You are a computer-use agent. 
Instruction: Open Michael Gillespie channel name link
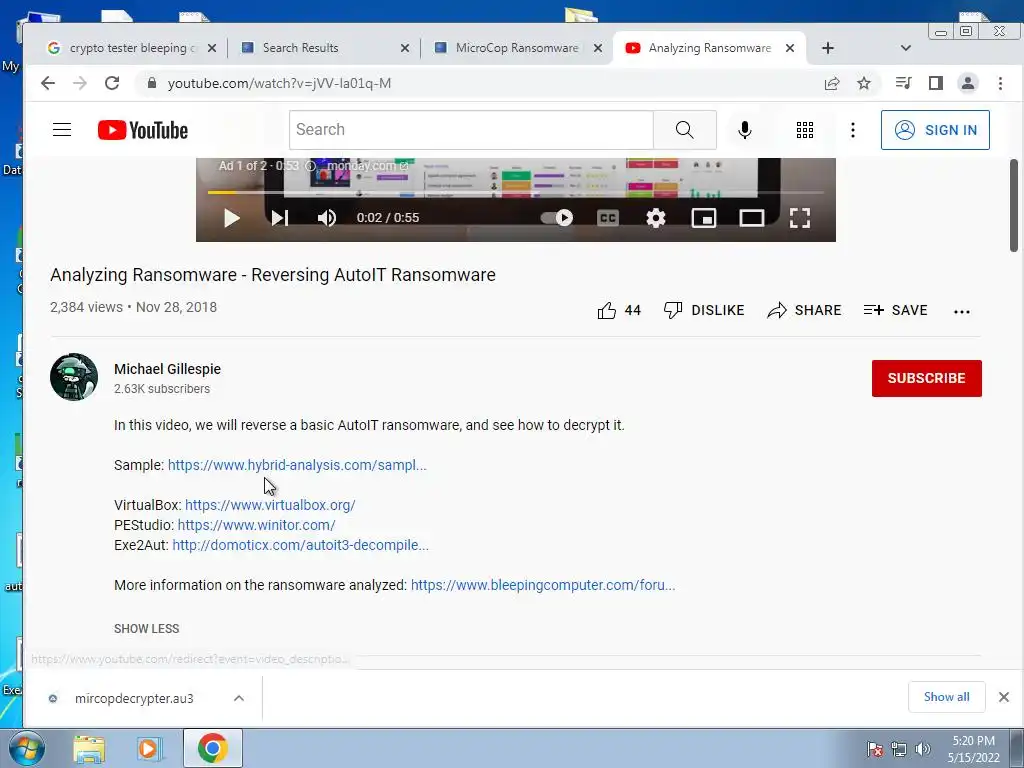coord(167,369)
